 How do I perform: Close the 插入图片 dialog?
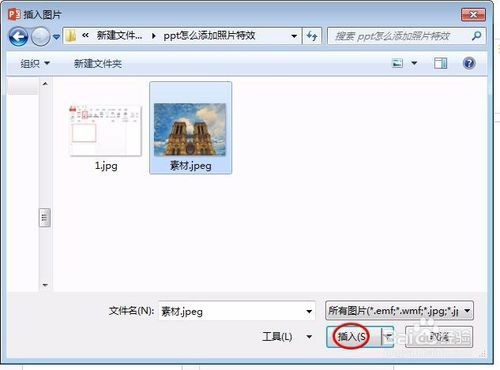(x=473, y=14)
